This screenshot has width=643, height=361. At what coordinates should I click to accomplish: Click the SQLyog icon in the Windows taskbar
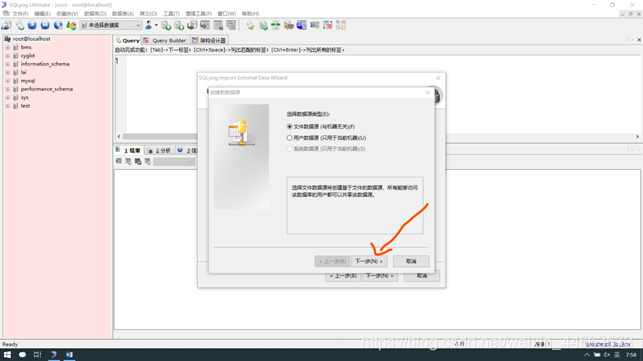point(54,354)
